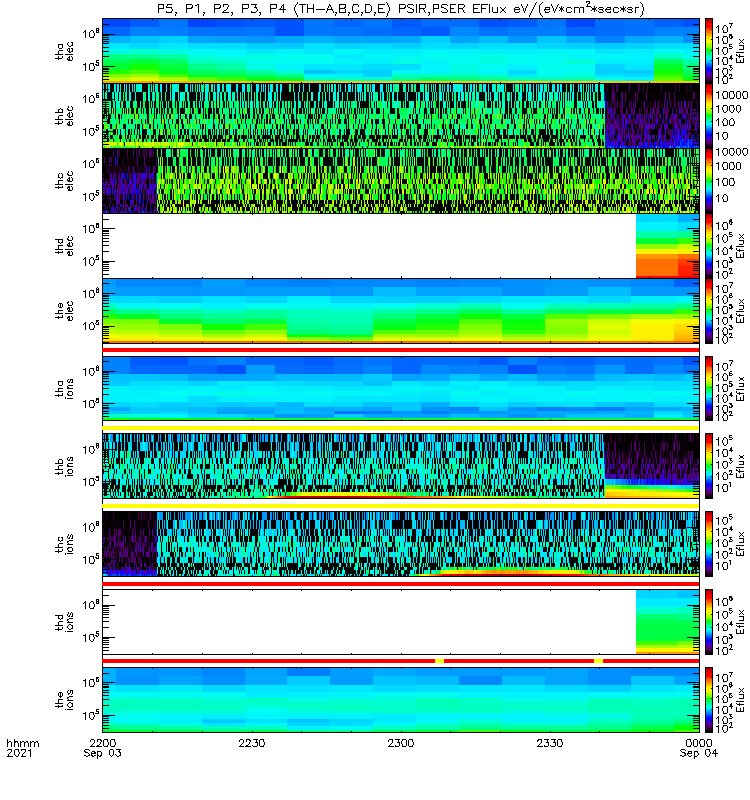Click the color bar beside the thb elec panel
The image size is (750, 800).
(709, 116)
